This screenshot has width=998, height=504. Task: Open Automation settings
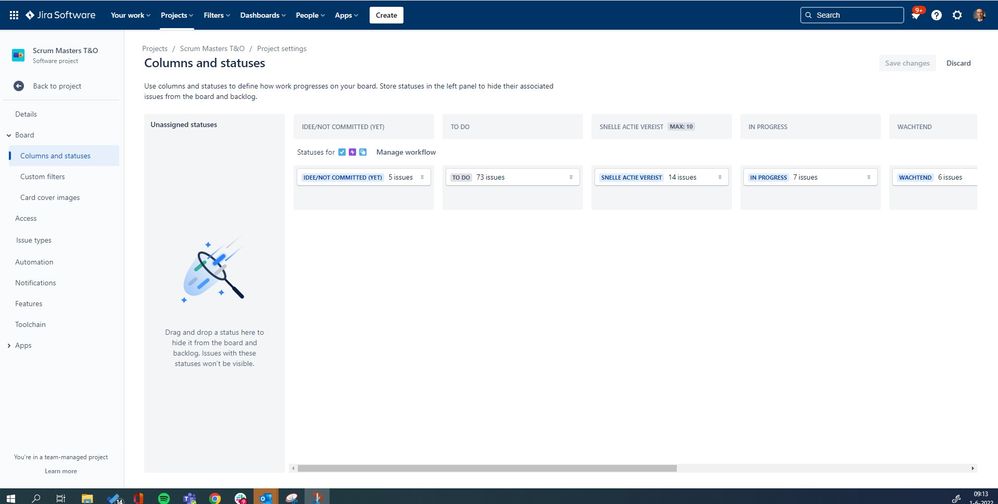34,262
